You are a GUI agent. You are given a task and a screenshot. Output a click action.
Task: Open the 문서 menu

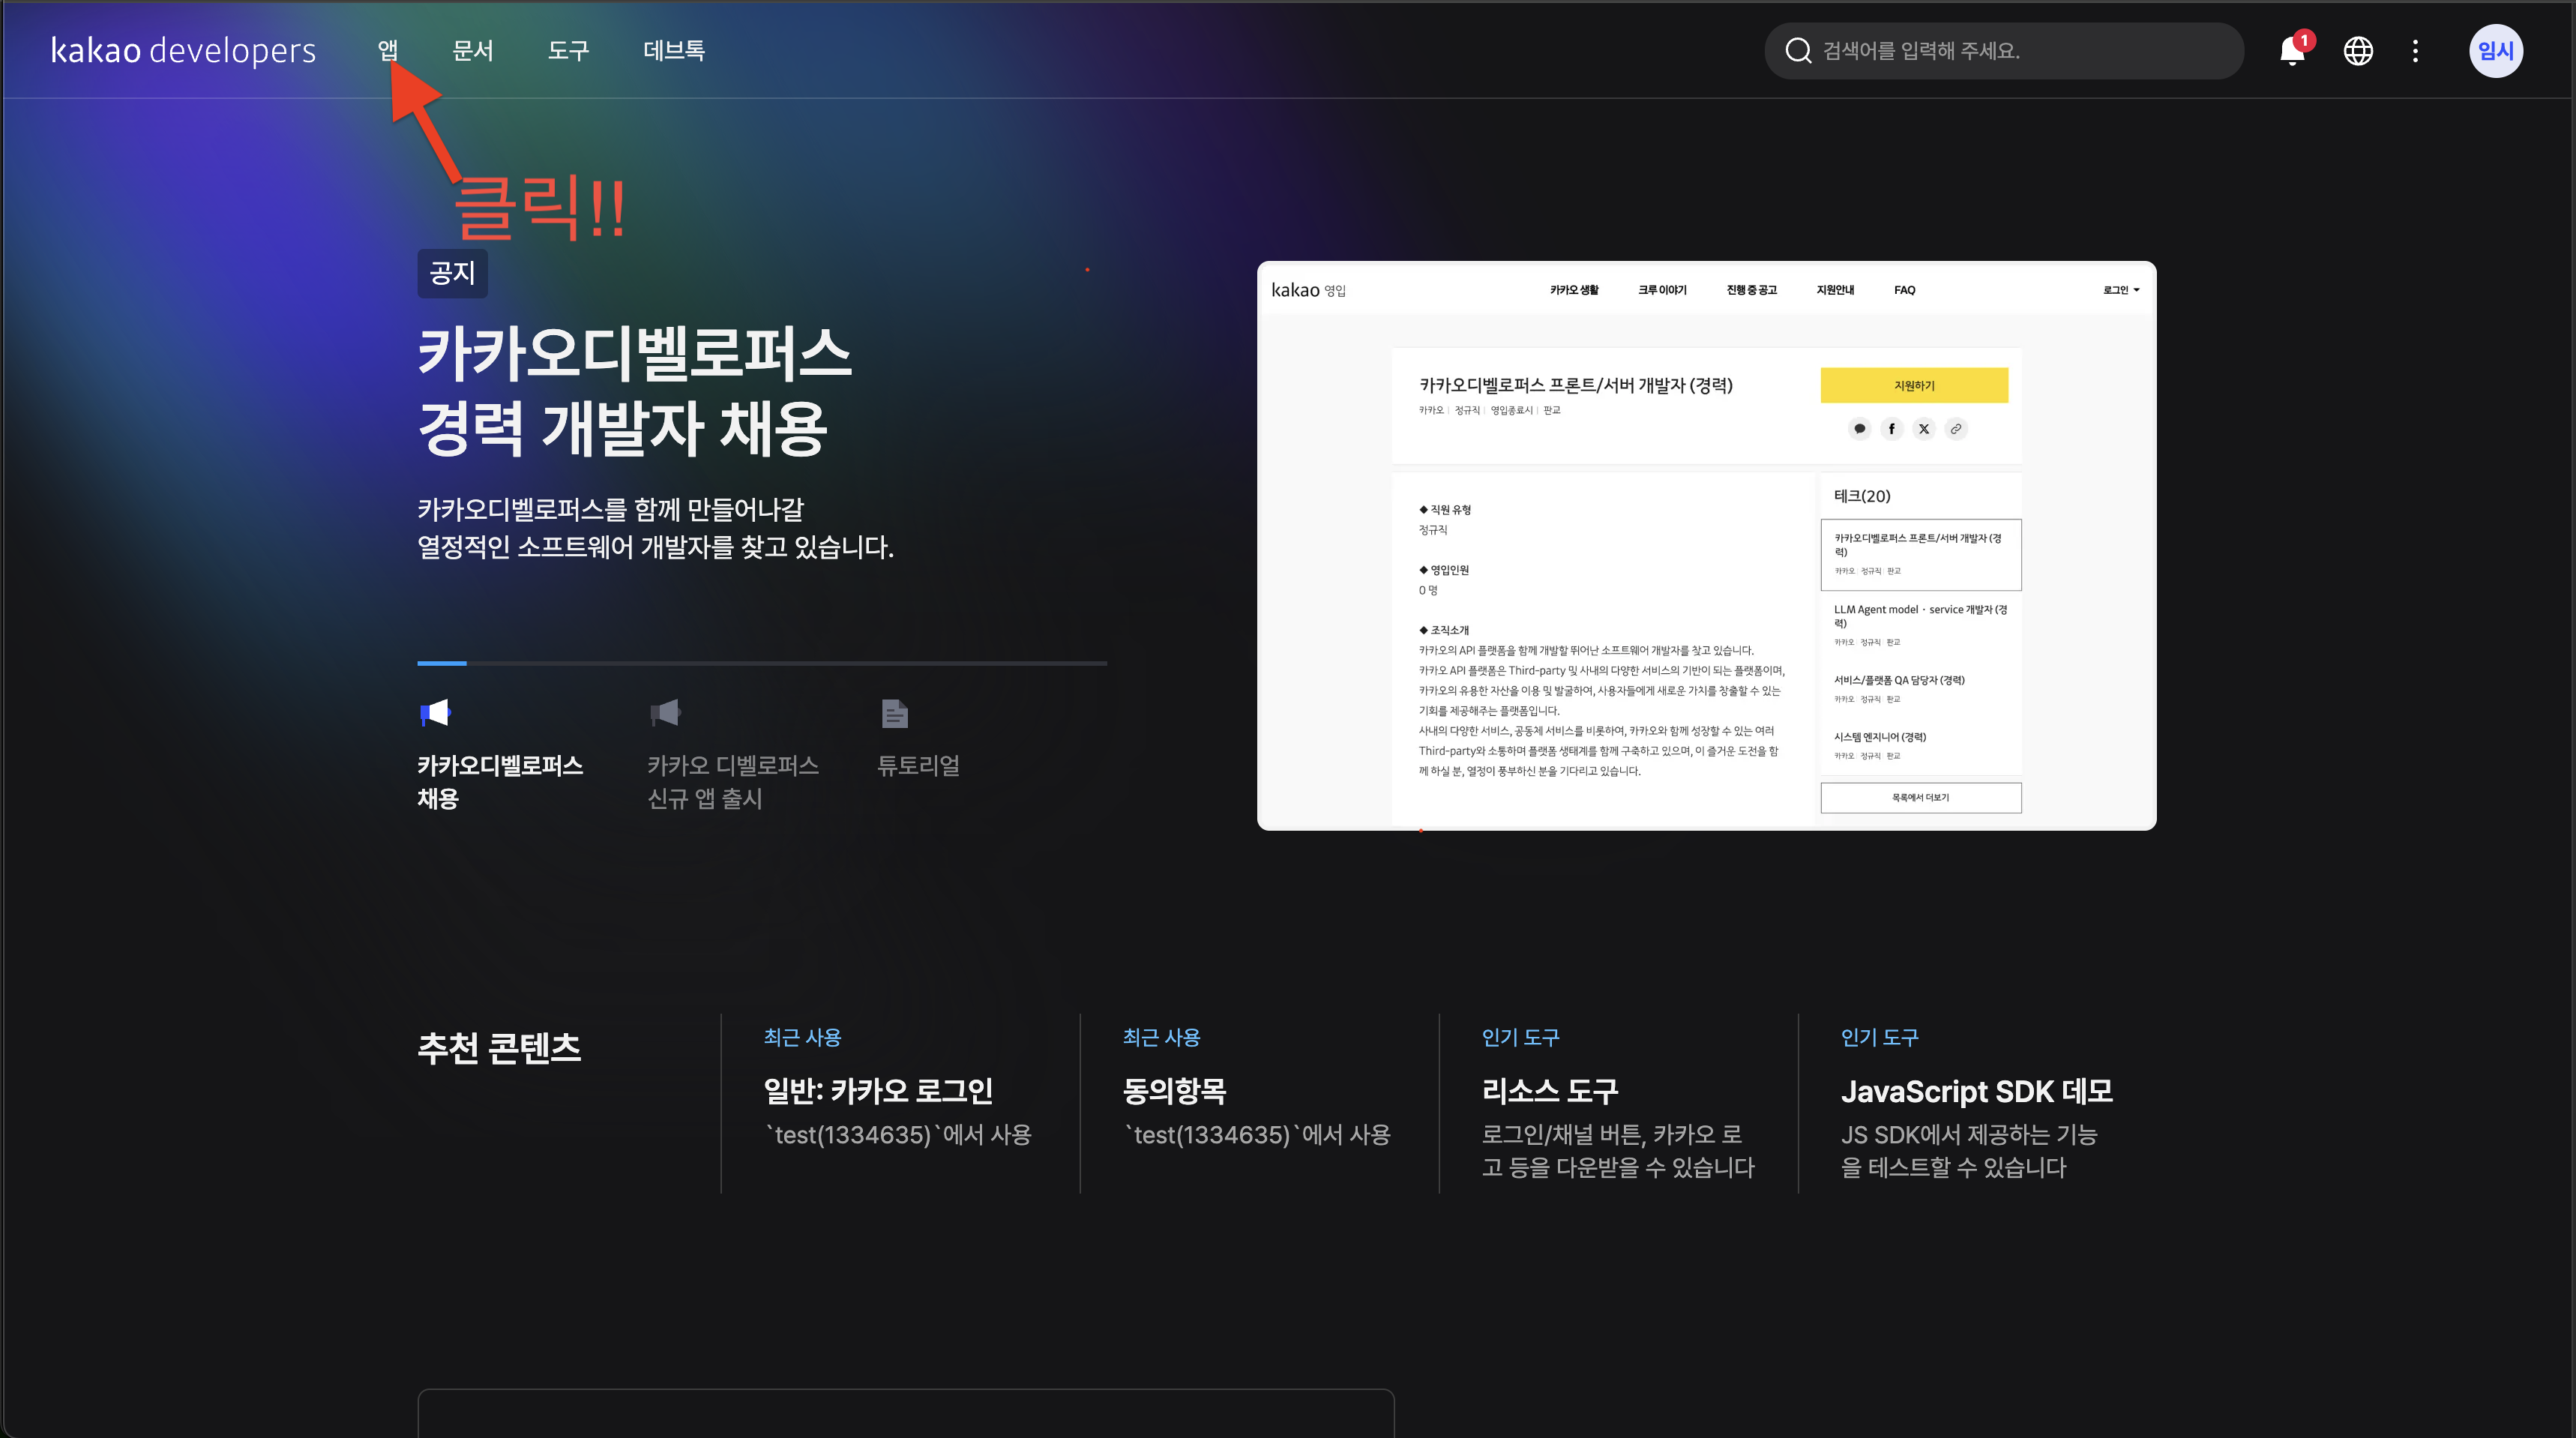point(472,50)
